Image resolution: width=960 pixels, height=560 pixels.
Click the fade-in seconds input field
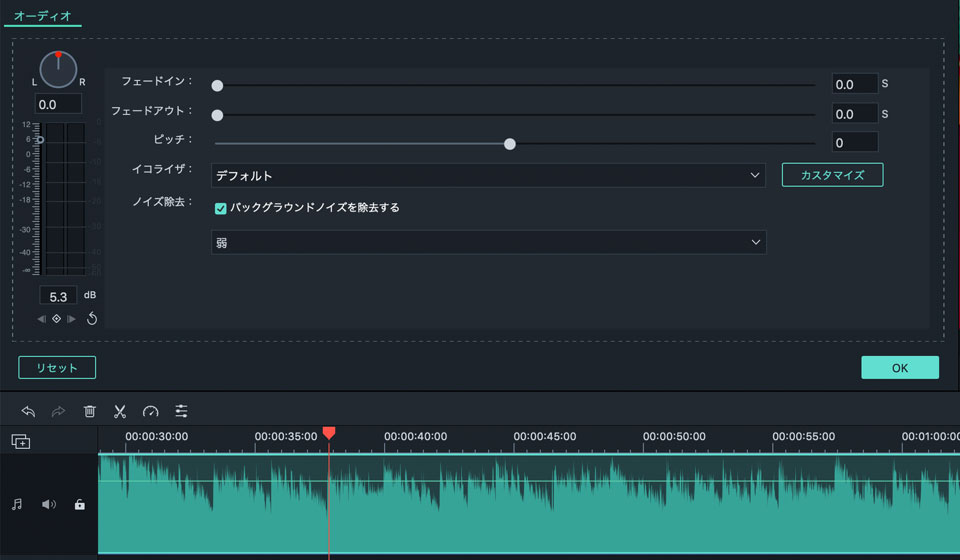(855, 84)
